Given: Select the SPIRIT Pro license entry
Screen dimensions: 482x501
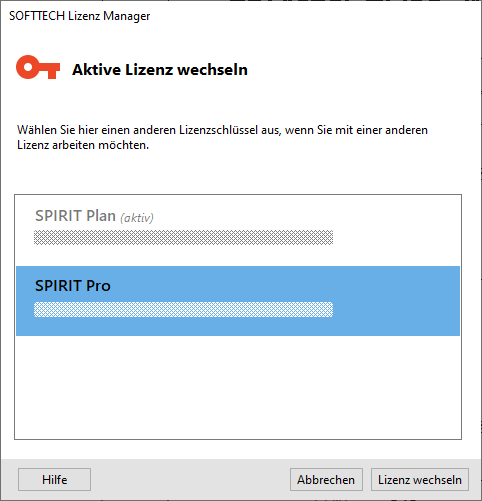Looking at the screenshot, I should click(238, 301).
